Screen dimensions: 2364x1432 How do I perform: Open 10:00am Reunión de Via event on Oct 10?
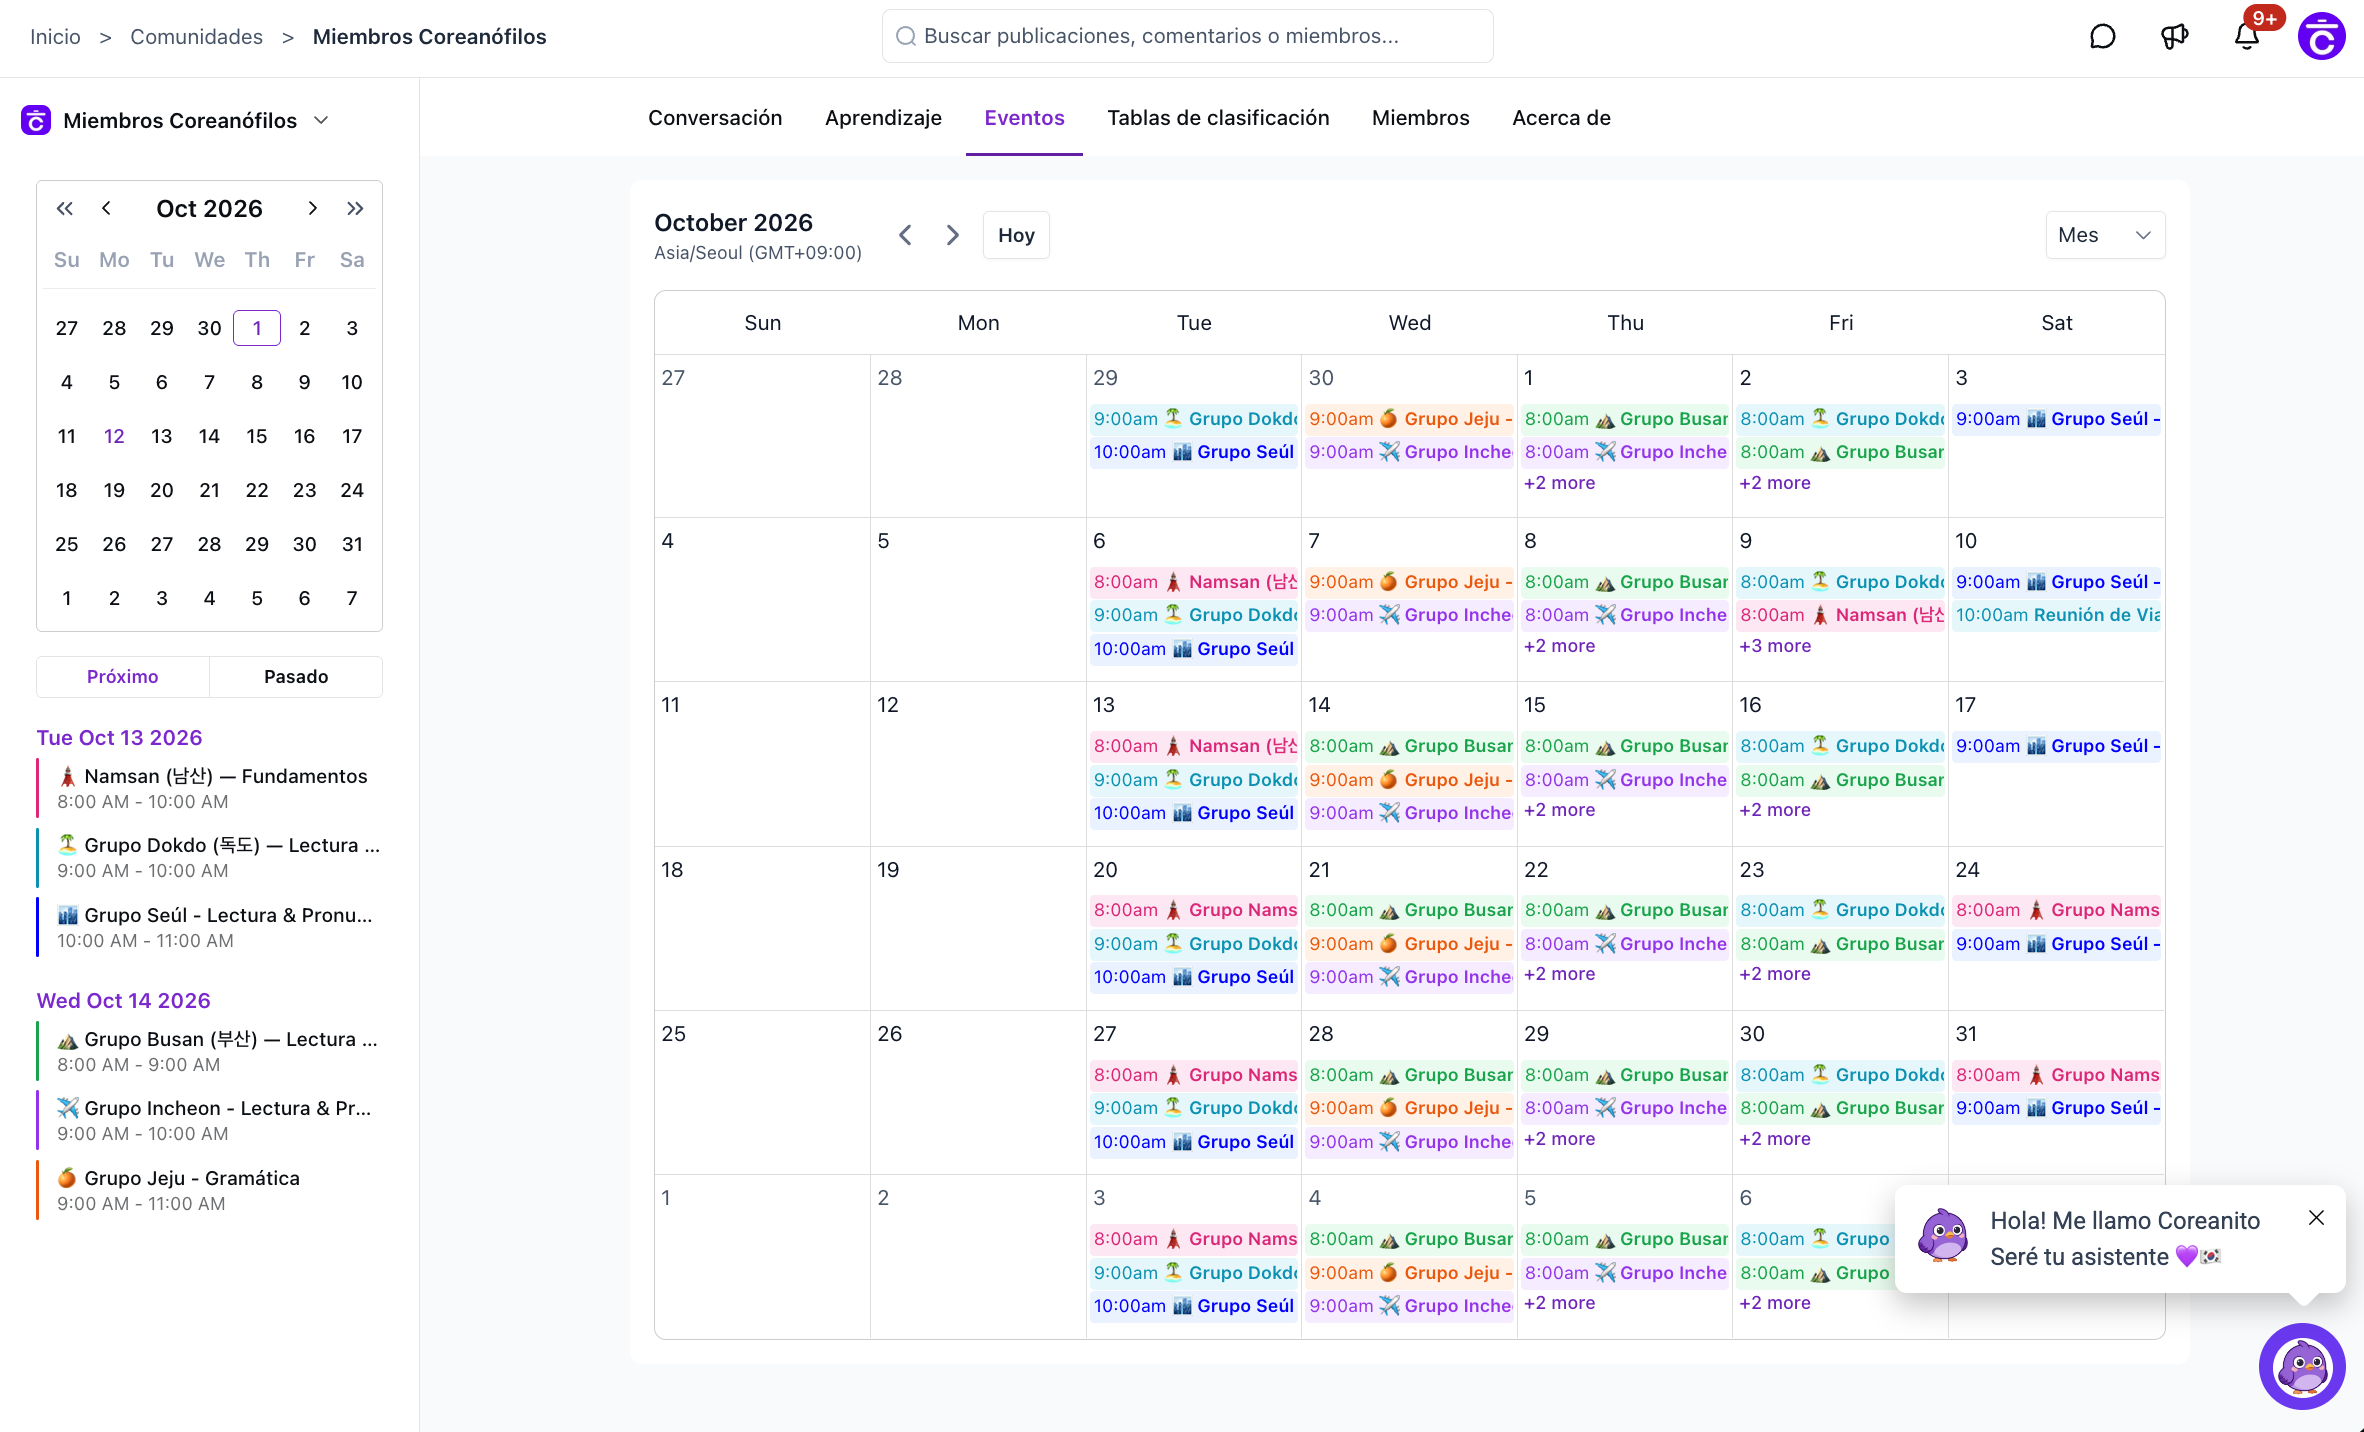click(x=2057, y=615)
